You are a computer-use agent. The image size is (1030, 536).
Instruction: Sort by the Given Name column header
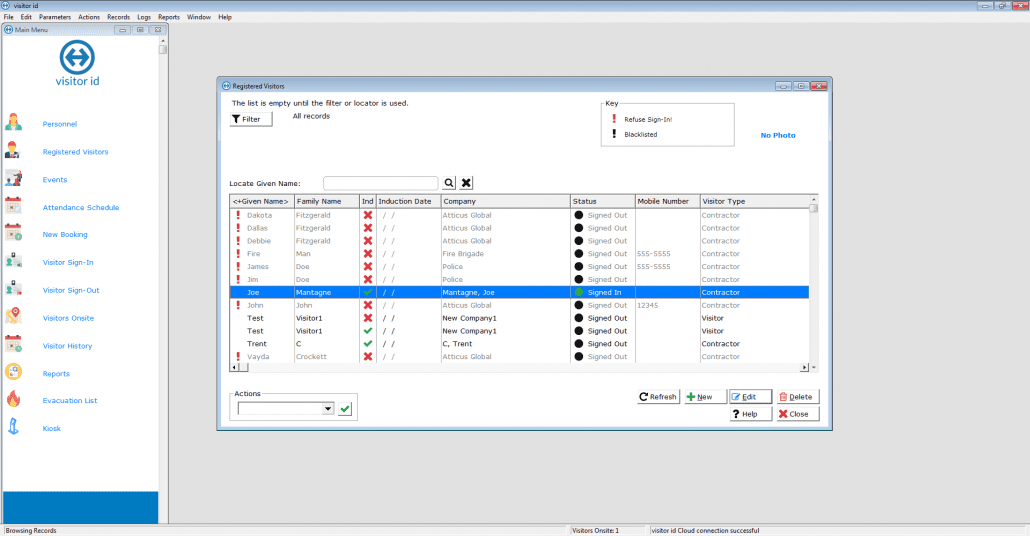coord(261,201)
